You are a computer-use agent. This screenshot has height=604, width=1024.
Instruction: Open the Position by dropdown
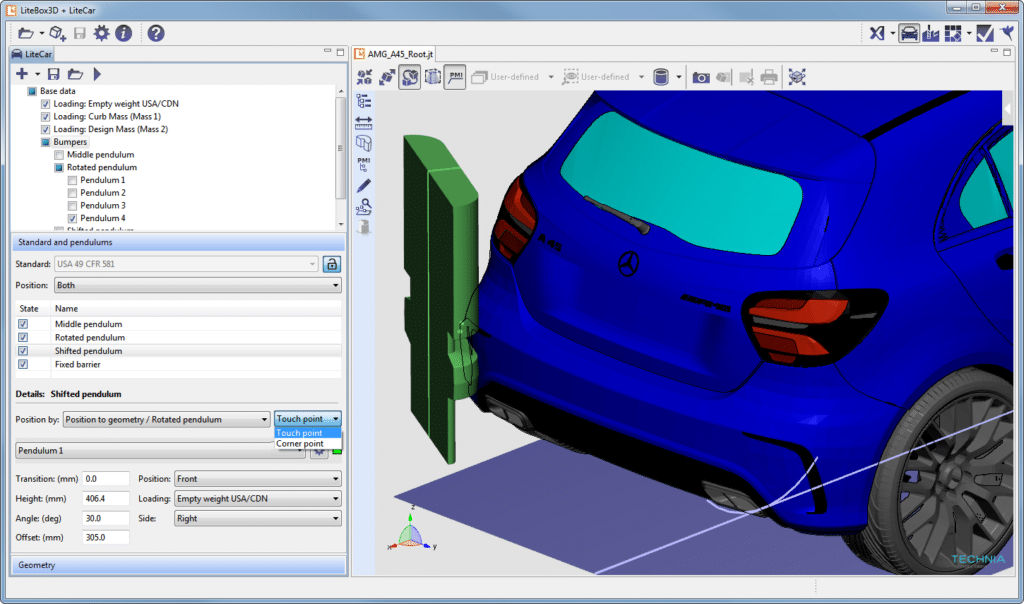pos(167,419)
